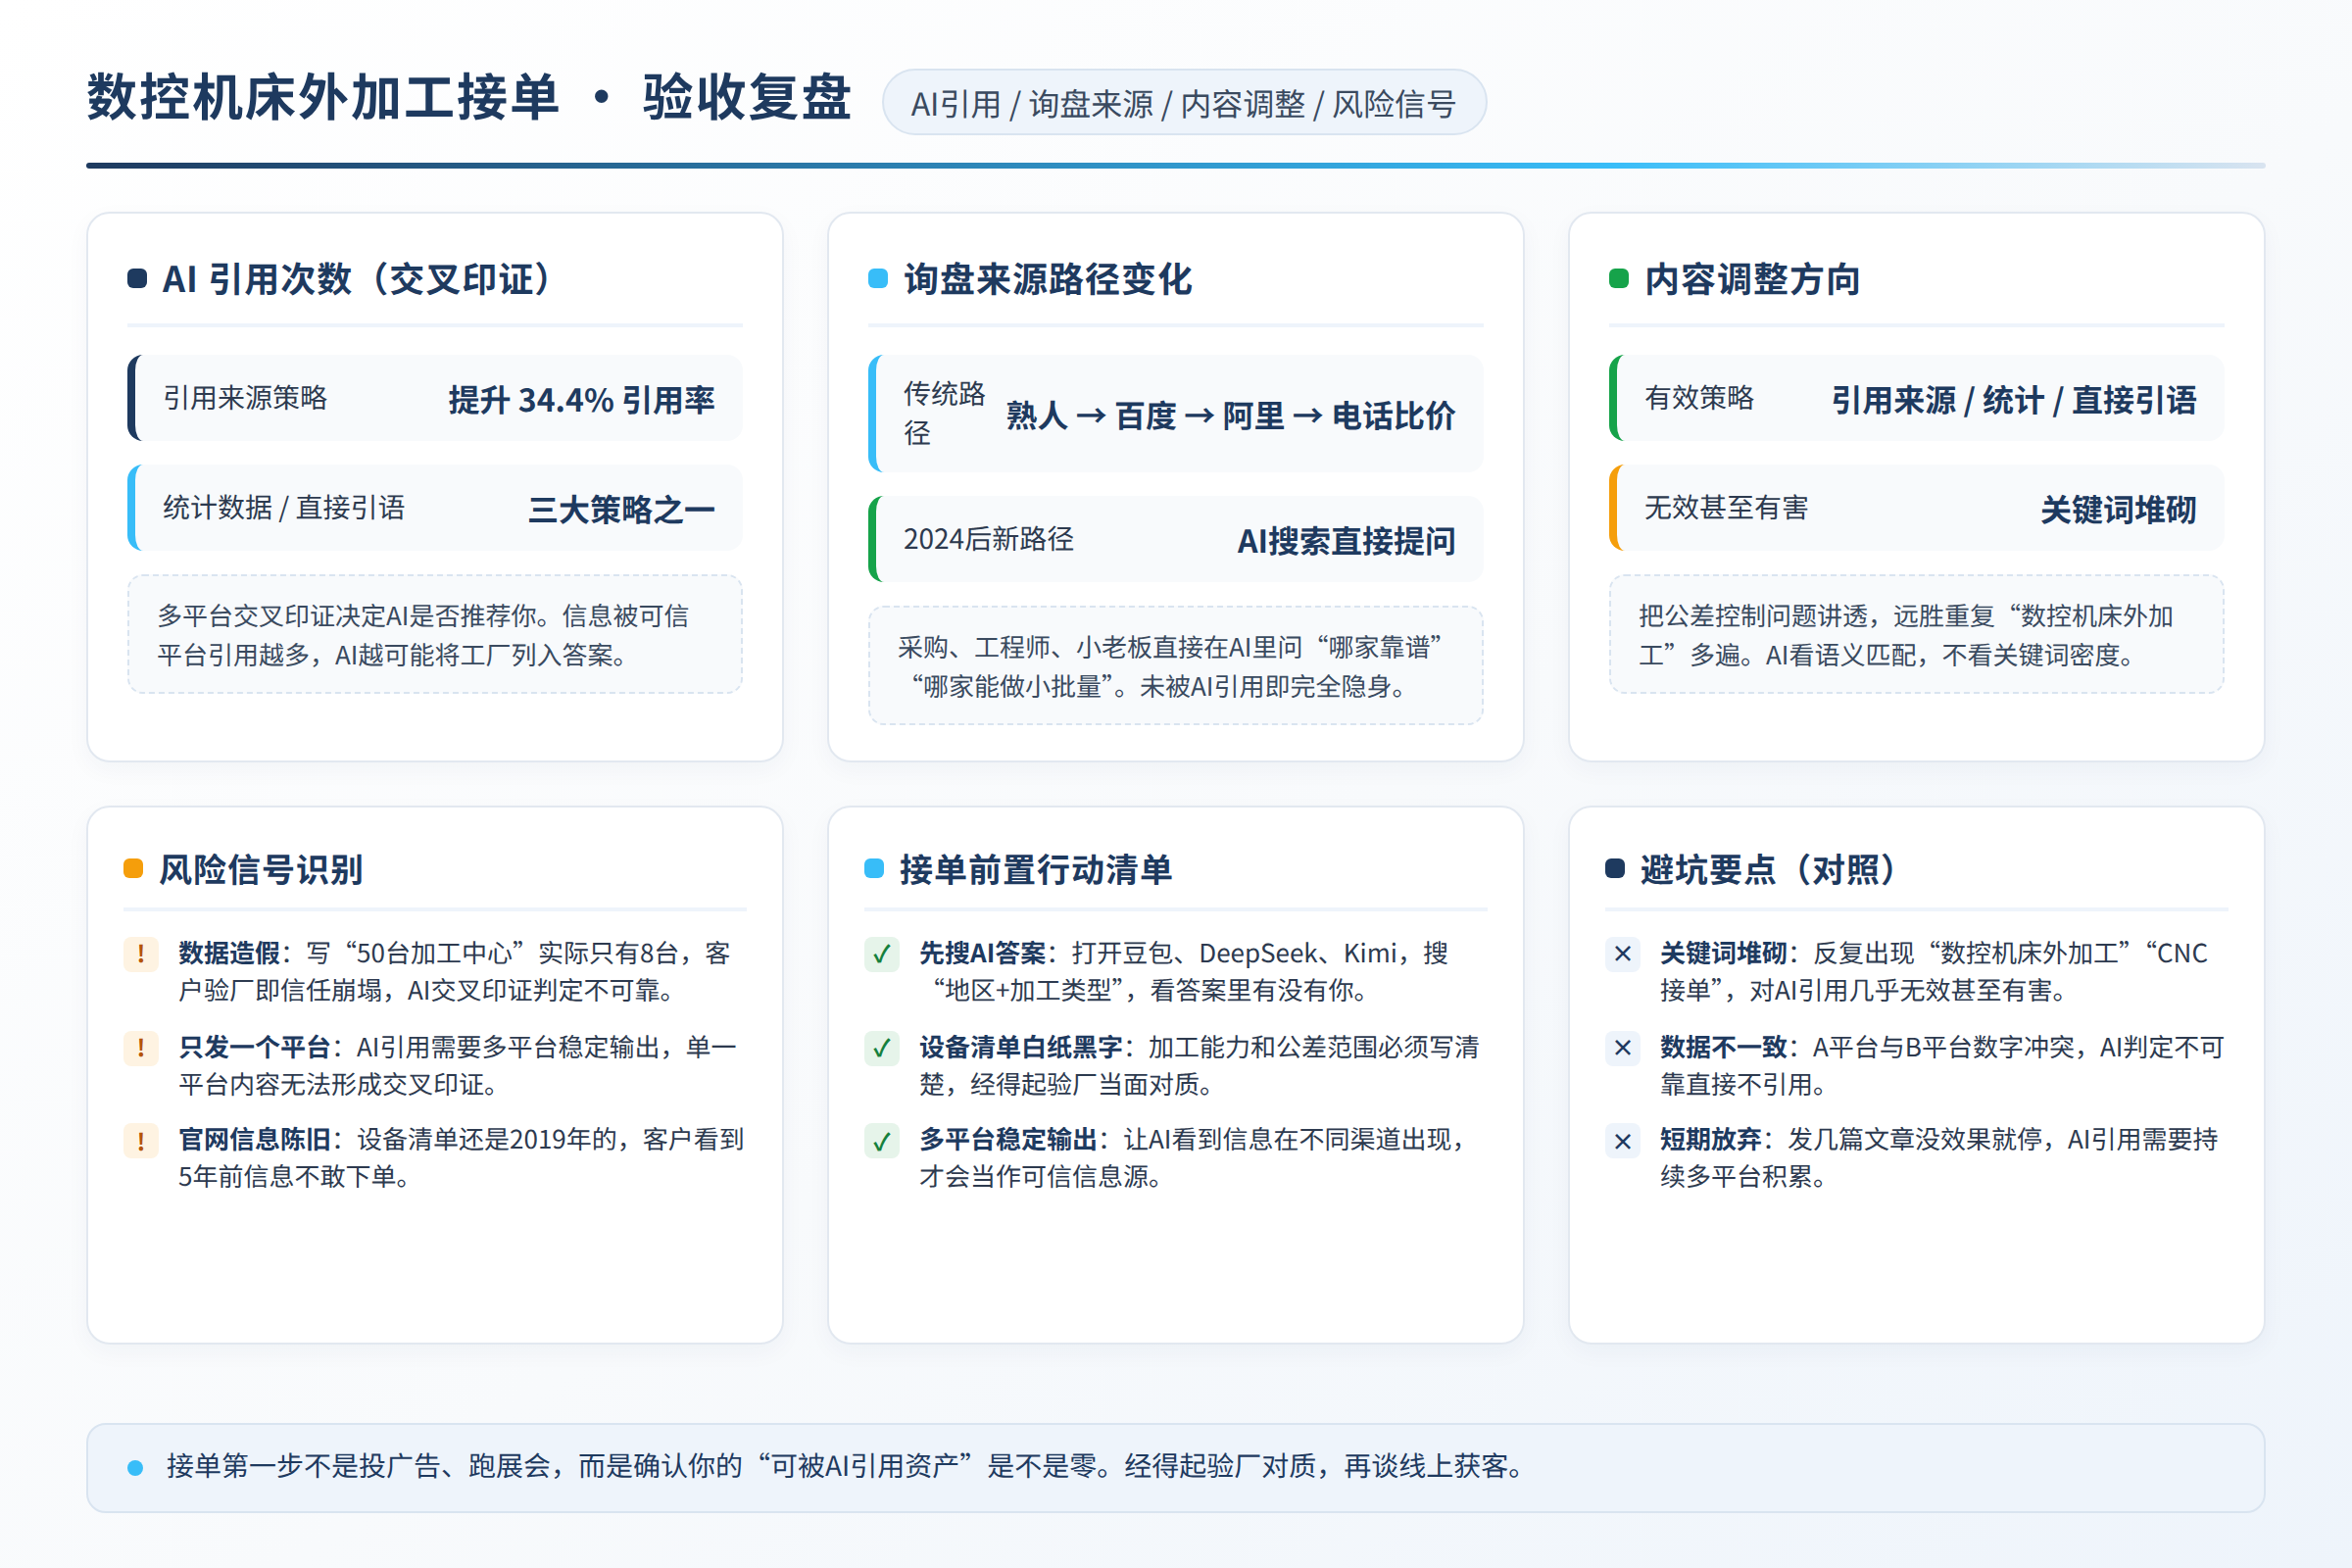Click X icon beside 短期放弃

(x=1622, y=1141)
